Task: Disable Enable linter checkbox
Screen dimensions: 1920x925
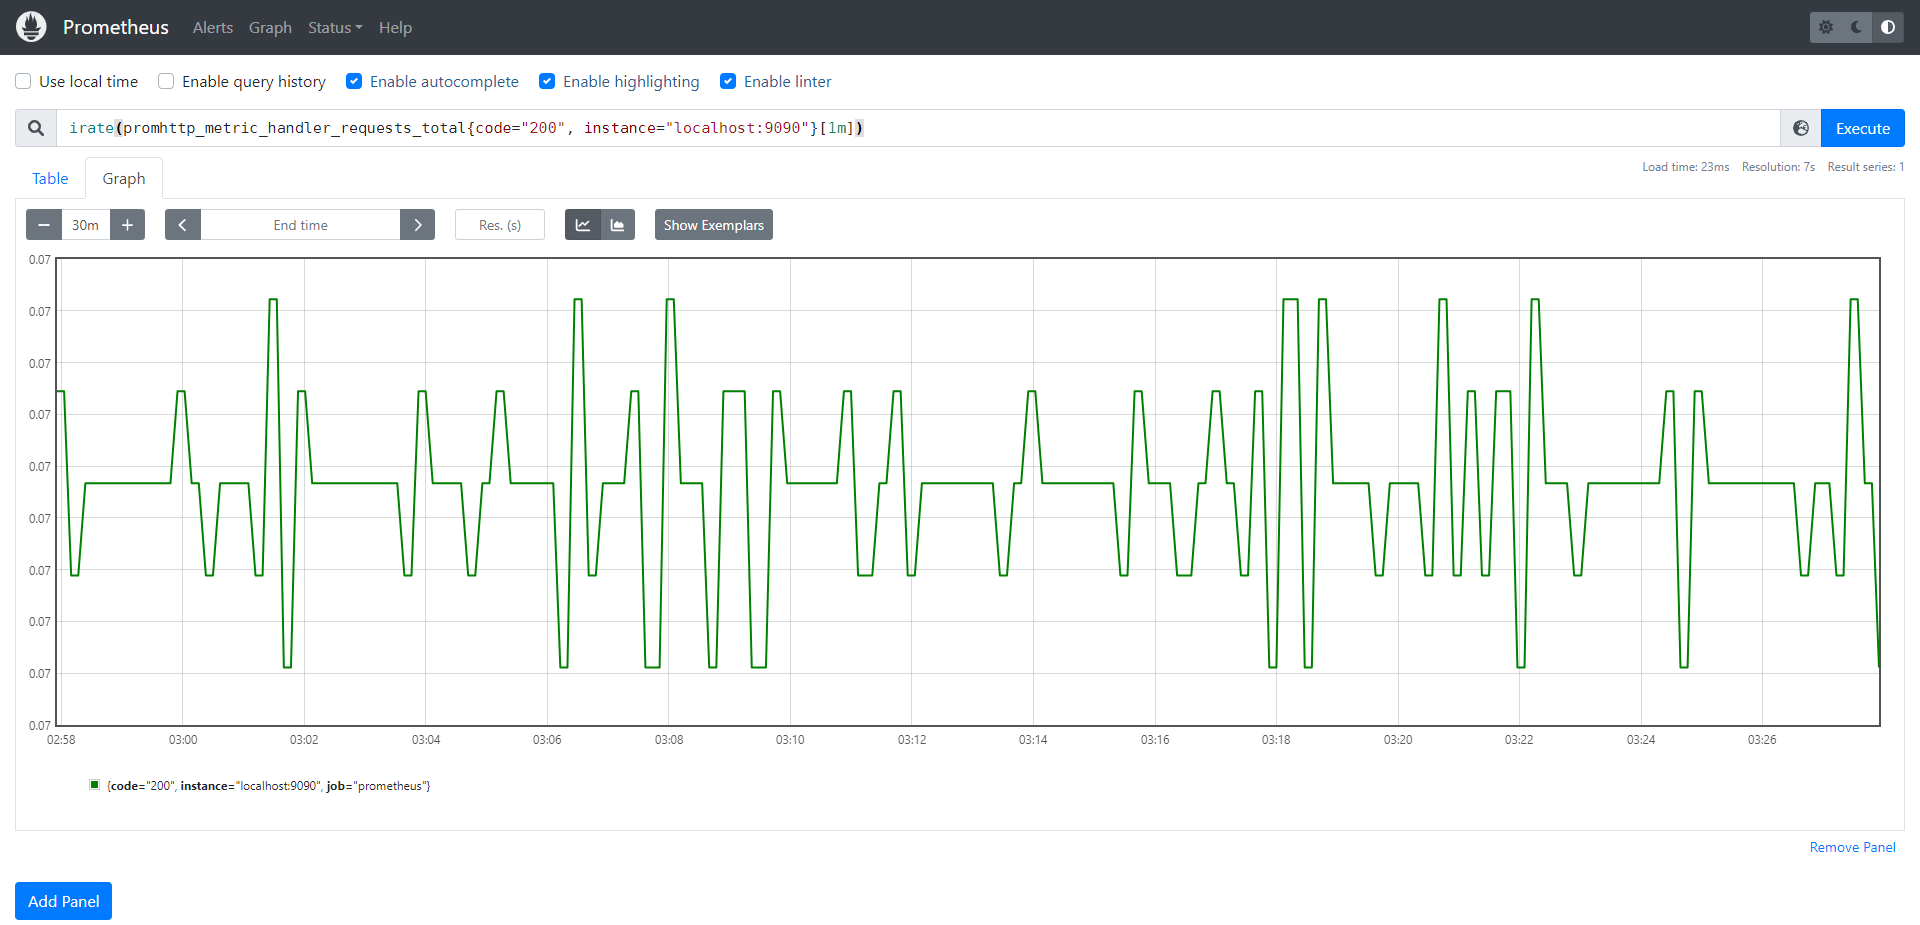Action: point(728,81)
